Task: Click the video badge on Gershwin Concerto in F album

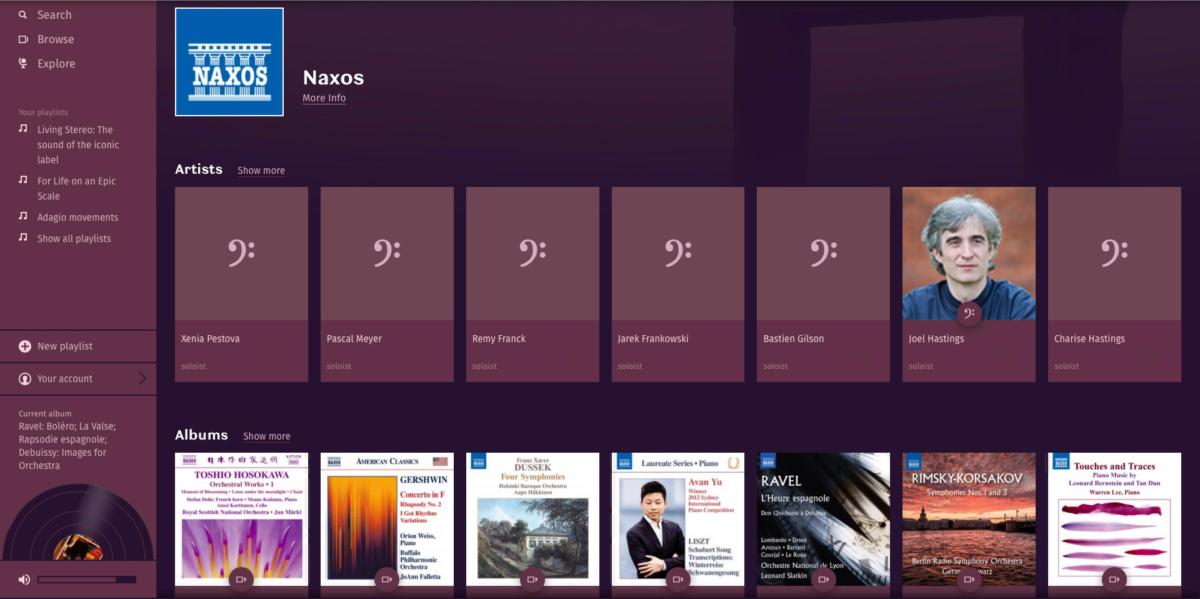Action: click(386, 579)
